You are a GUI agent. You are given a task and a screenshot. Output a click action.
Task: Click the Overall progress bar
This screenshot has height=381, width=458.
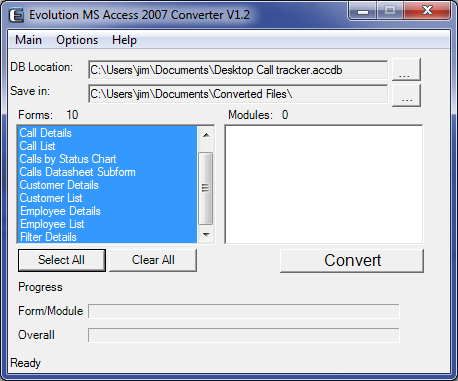tap(244, 335)
